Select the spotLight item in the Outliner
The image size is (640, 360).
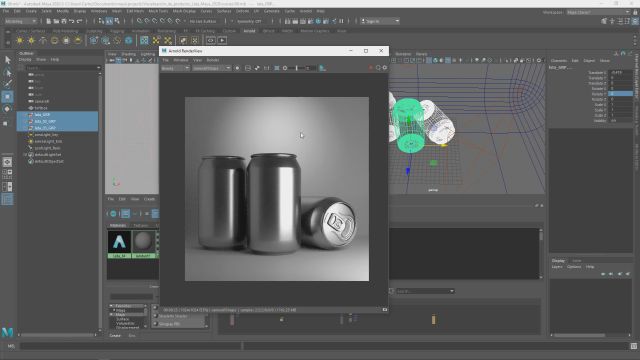pos(47,148)
